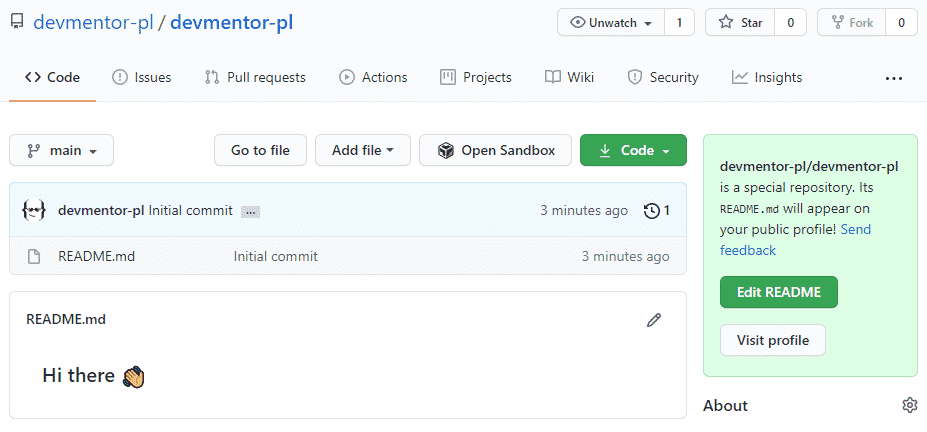Go to the Actions tab
This screenshot has height=432, width=927.
click(x=373, y=77)
